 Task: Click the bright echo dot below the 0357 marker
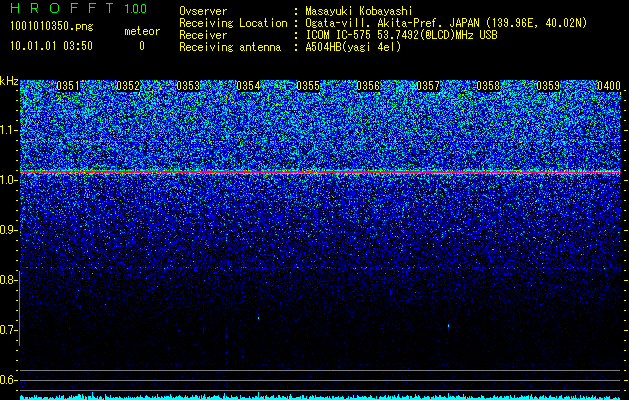(448, 326)
